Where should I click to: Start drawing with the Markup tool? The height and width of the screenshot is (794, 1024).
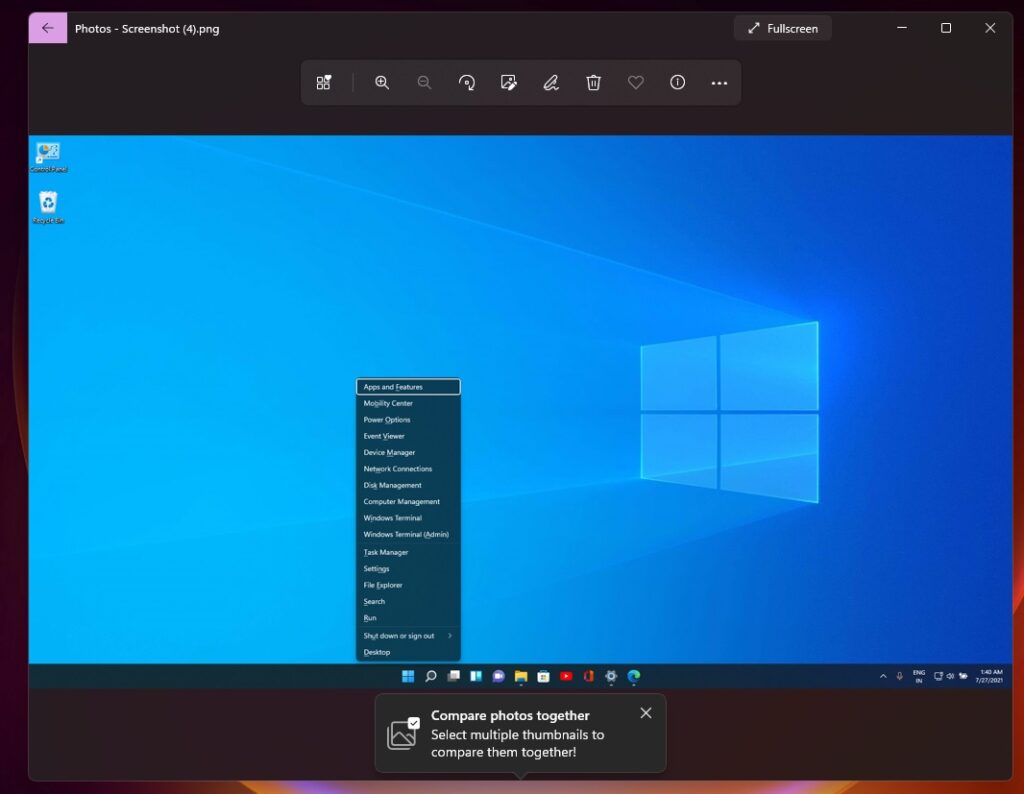tap(550, 82)
